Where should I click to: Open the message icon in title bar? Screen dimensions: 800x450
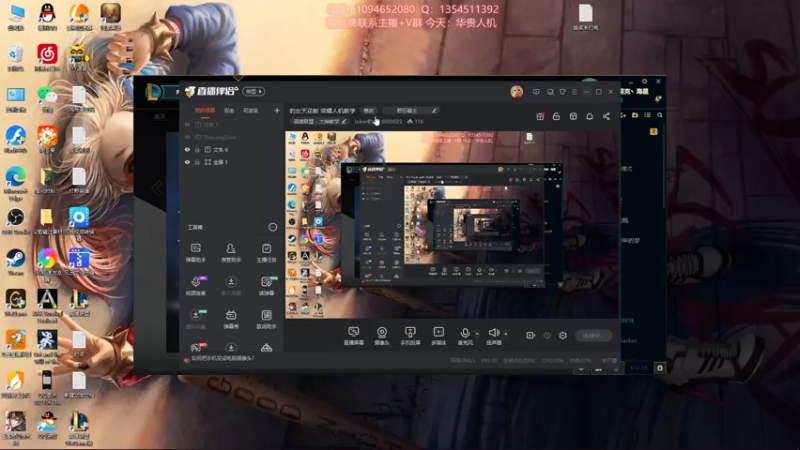(536, 92)
